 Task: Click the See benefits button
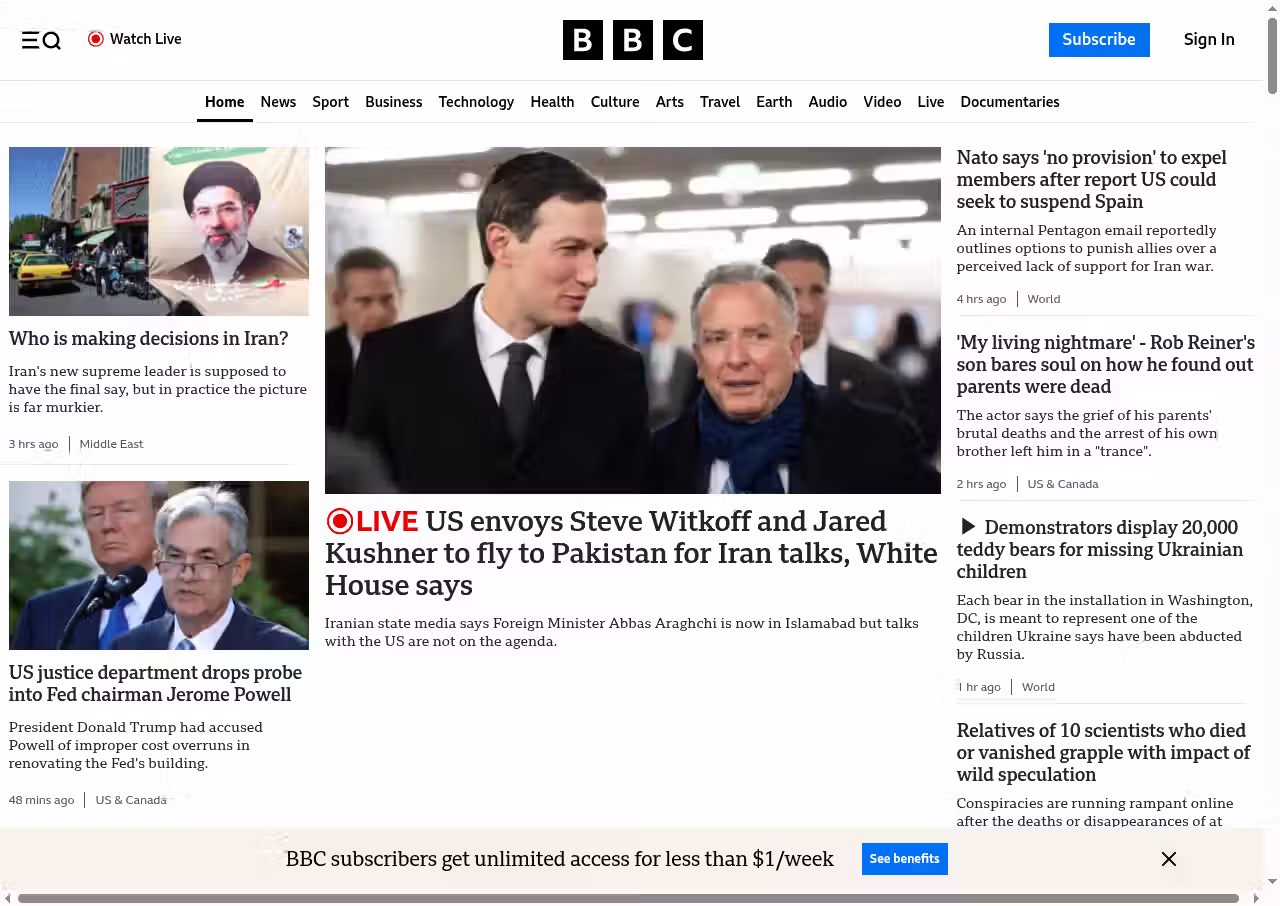pyautogui.click(x=904, y=859)
